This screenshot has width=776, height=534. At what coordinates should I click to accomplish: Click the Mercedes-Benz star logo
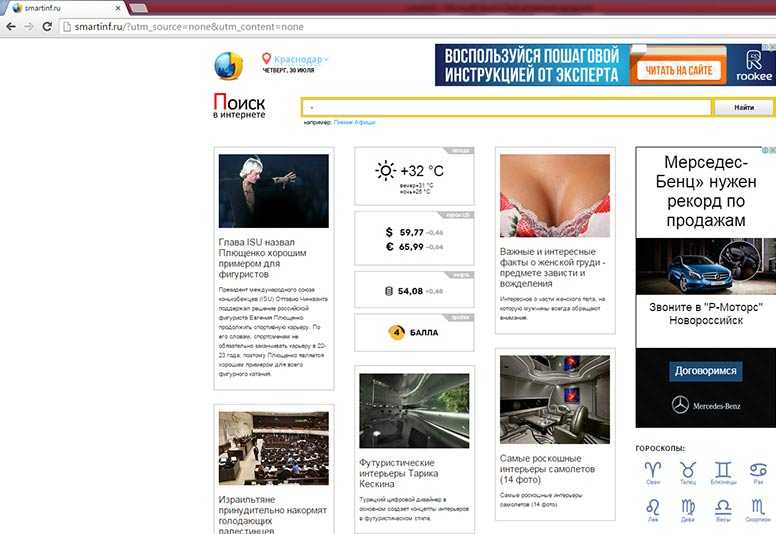click(680, 405)
